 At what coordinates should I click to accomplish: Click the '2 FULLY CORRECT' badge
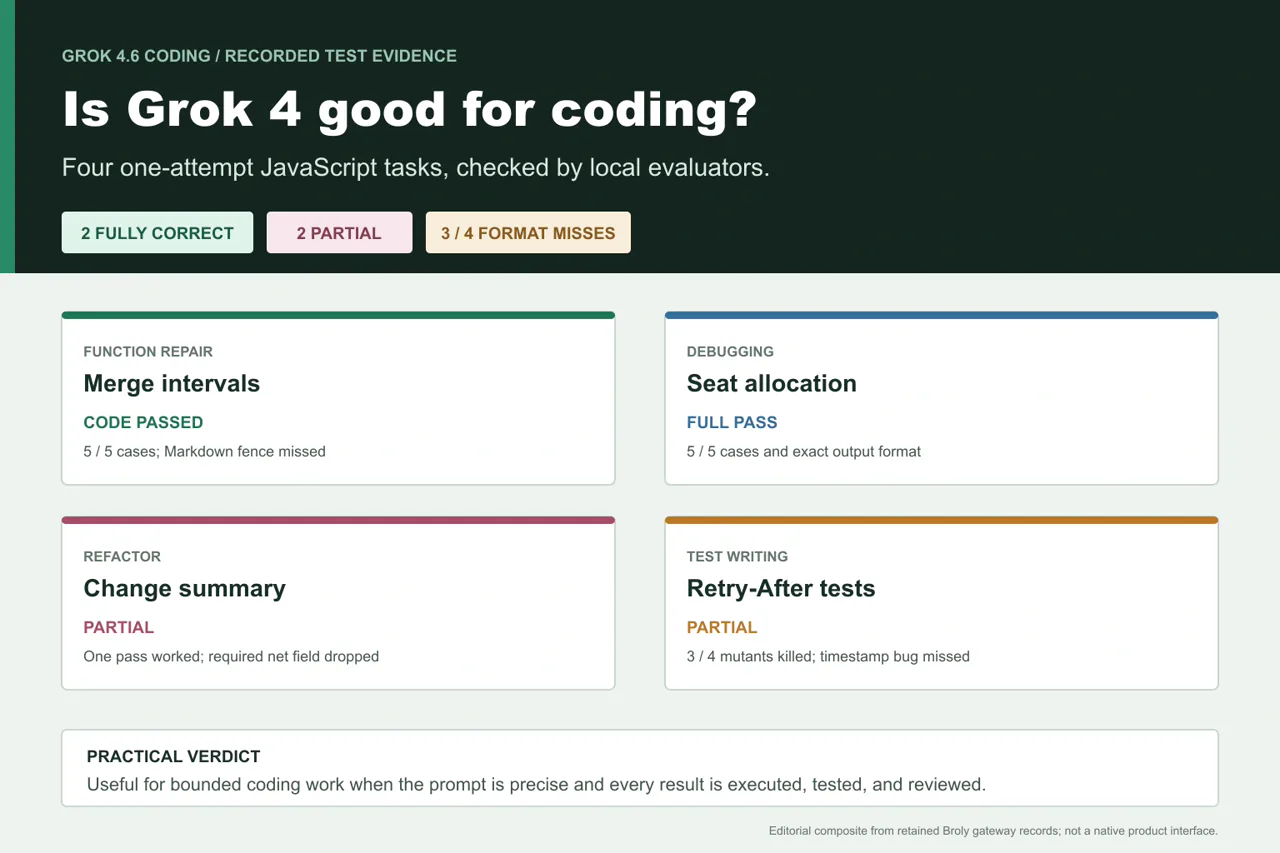pyautogui.click(x=157, y=232)
